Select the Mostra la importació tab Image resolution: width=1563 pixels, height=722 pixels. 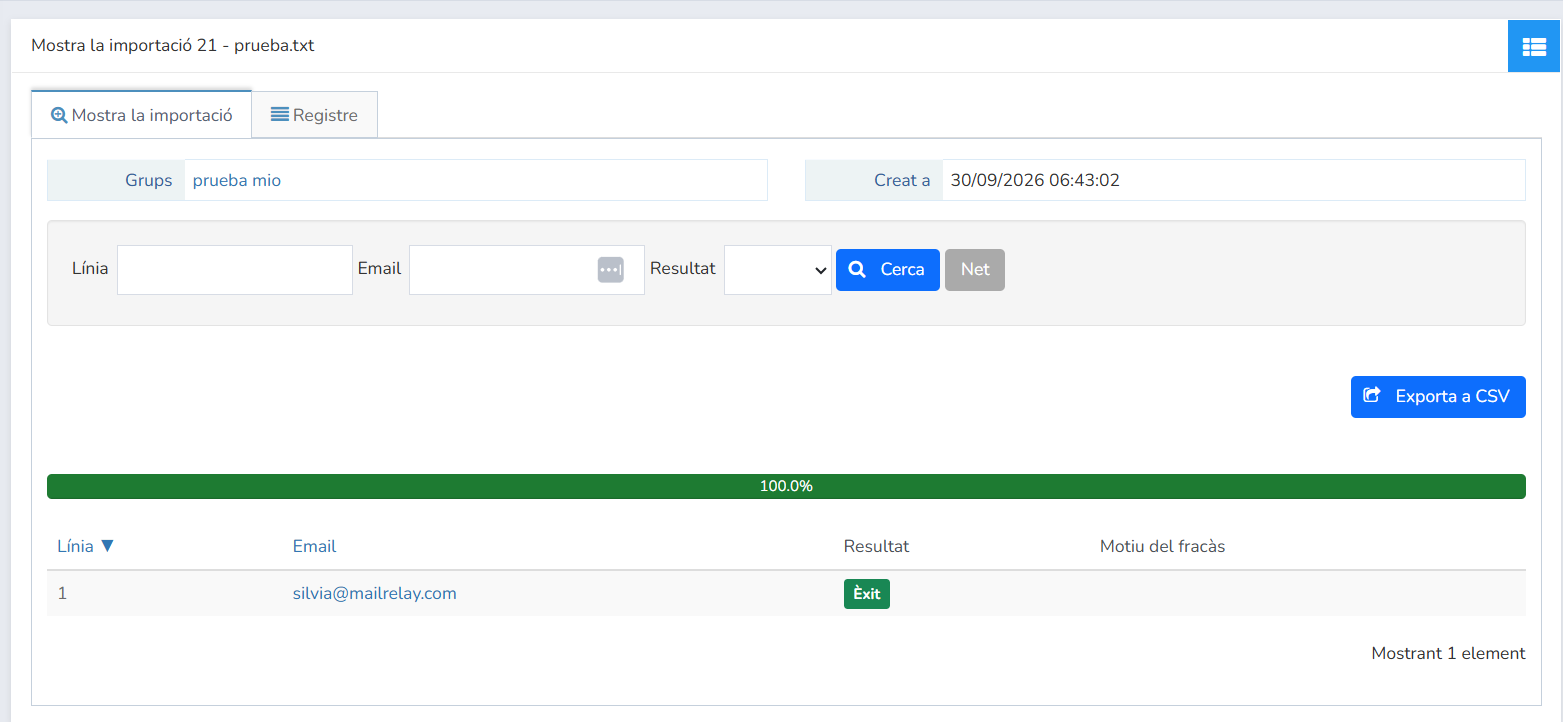(x=141, y=115)
